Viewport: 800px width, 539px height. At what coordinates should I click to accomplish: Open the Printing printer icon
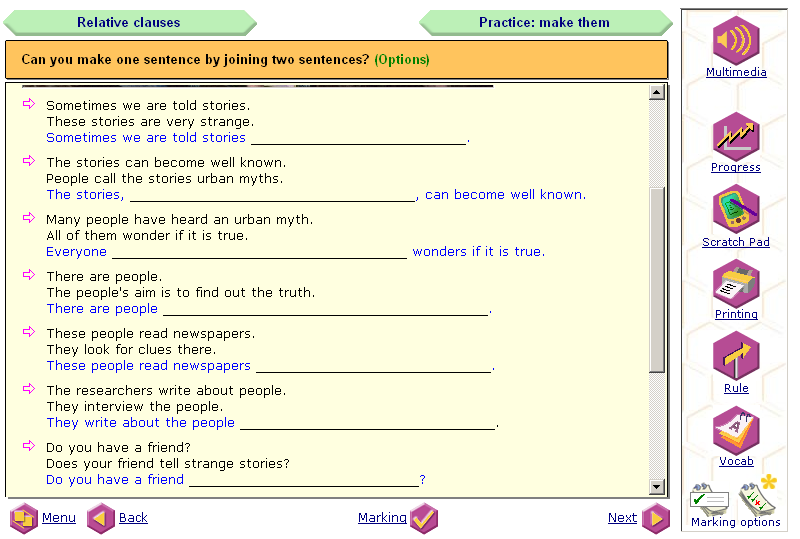[x=736, y=283]
